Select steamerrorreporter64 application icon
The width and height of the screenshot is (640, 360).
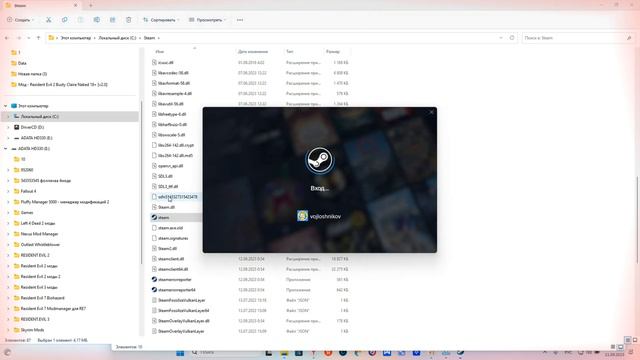tap(154, 290)
